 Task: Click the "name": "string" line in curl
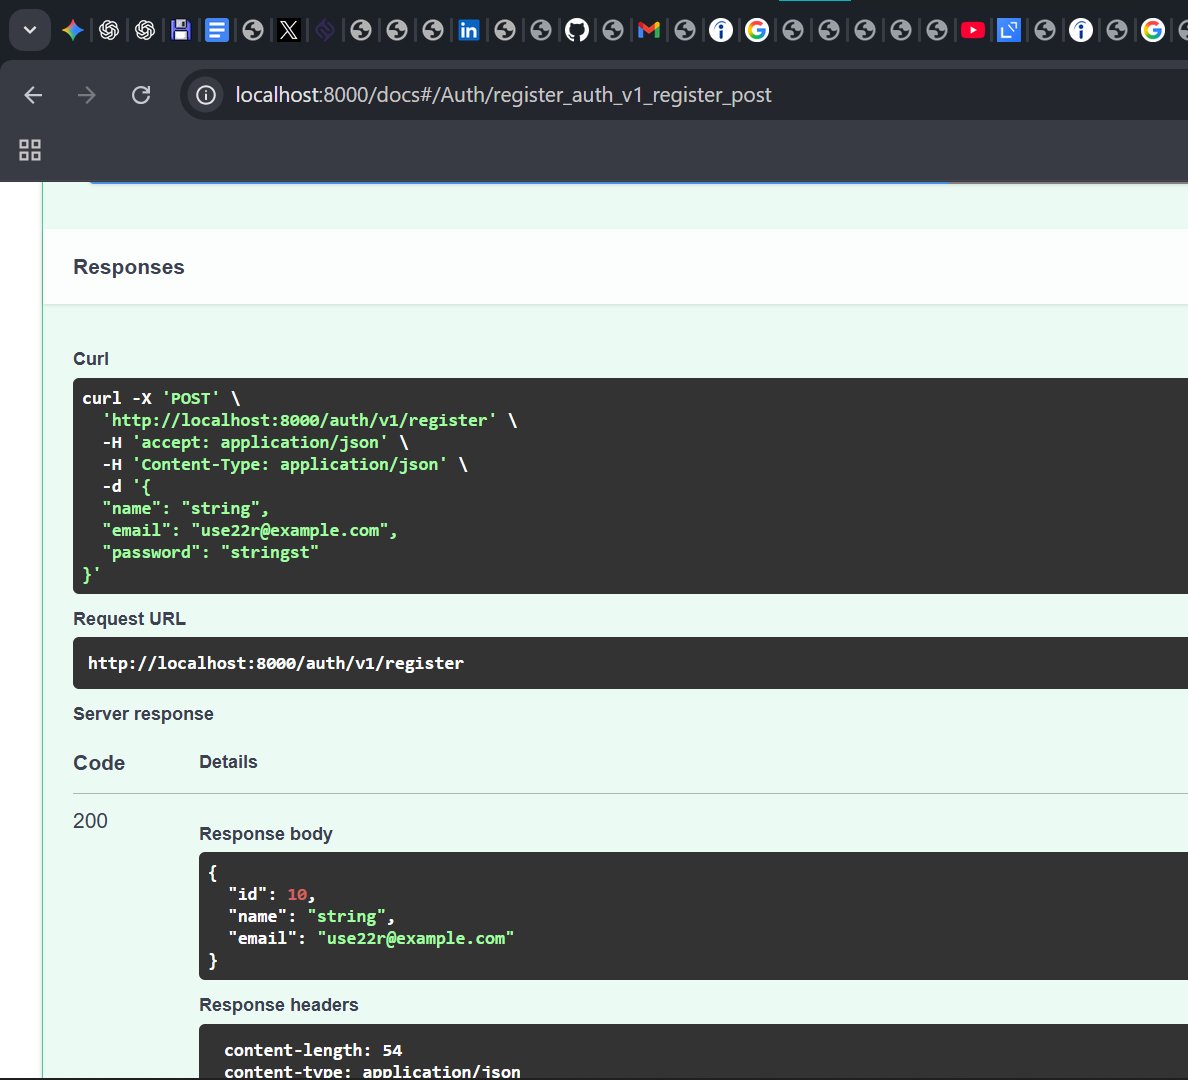click(x=186, y=508)
